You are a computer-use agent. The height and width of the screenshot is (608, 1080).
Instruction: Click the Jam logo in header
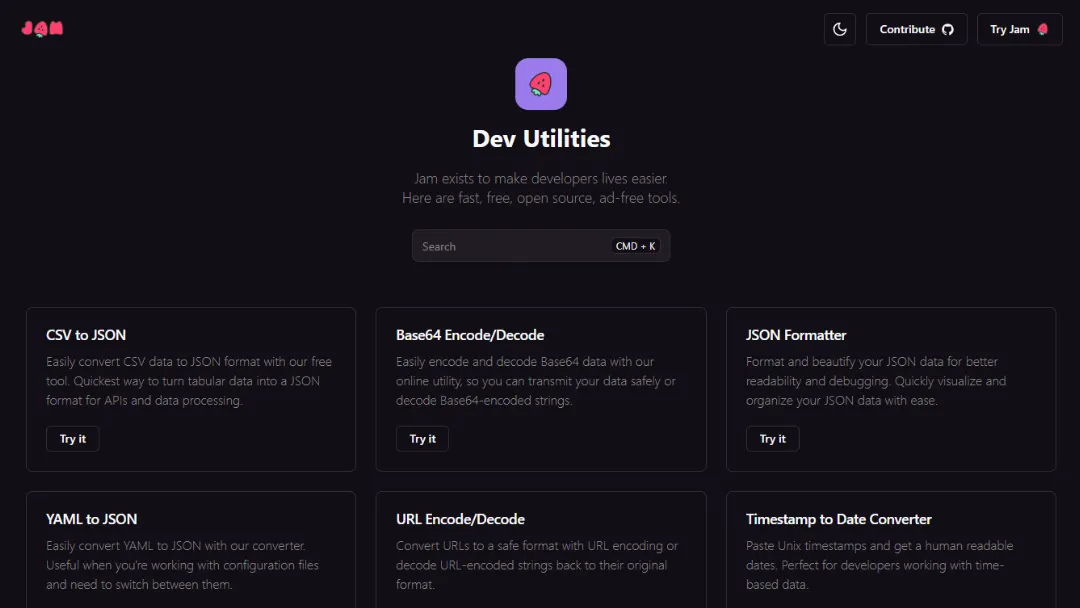coord(42,28)
